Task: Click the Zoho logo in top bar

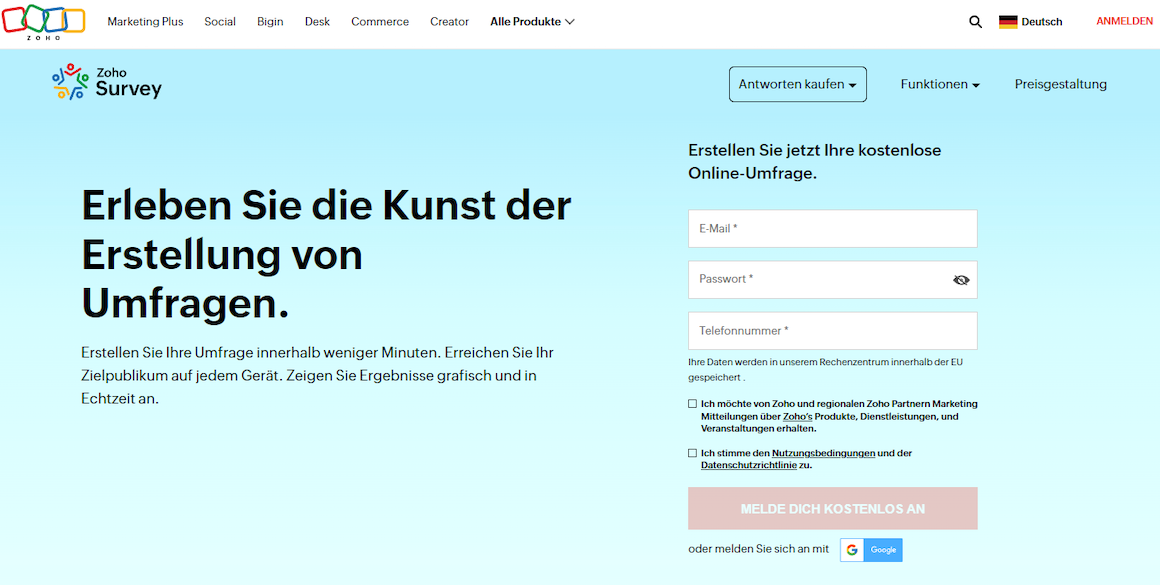Action: coord(43,21)
